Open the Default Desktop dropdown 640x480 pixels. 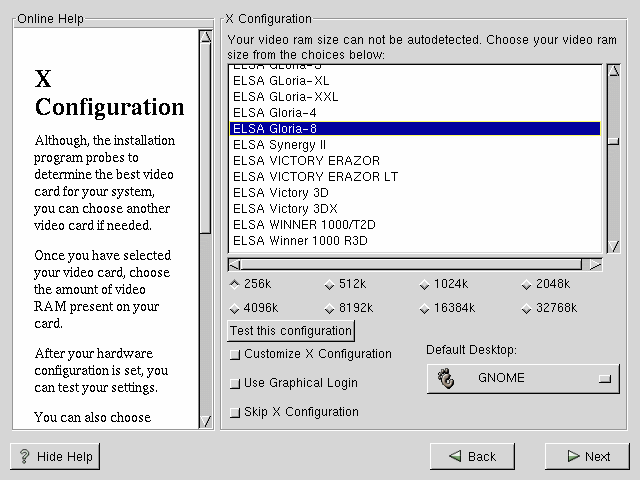[x=523, y=379]
